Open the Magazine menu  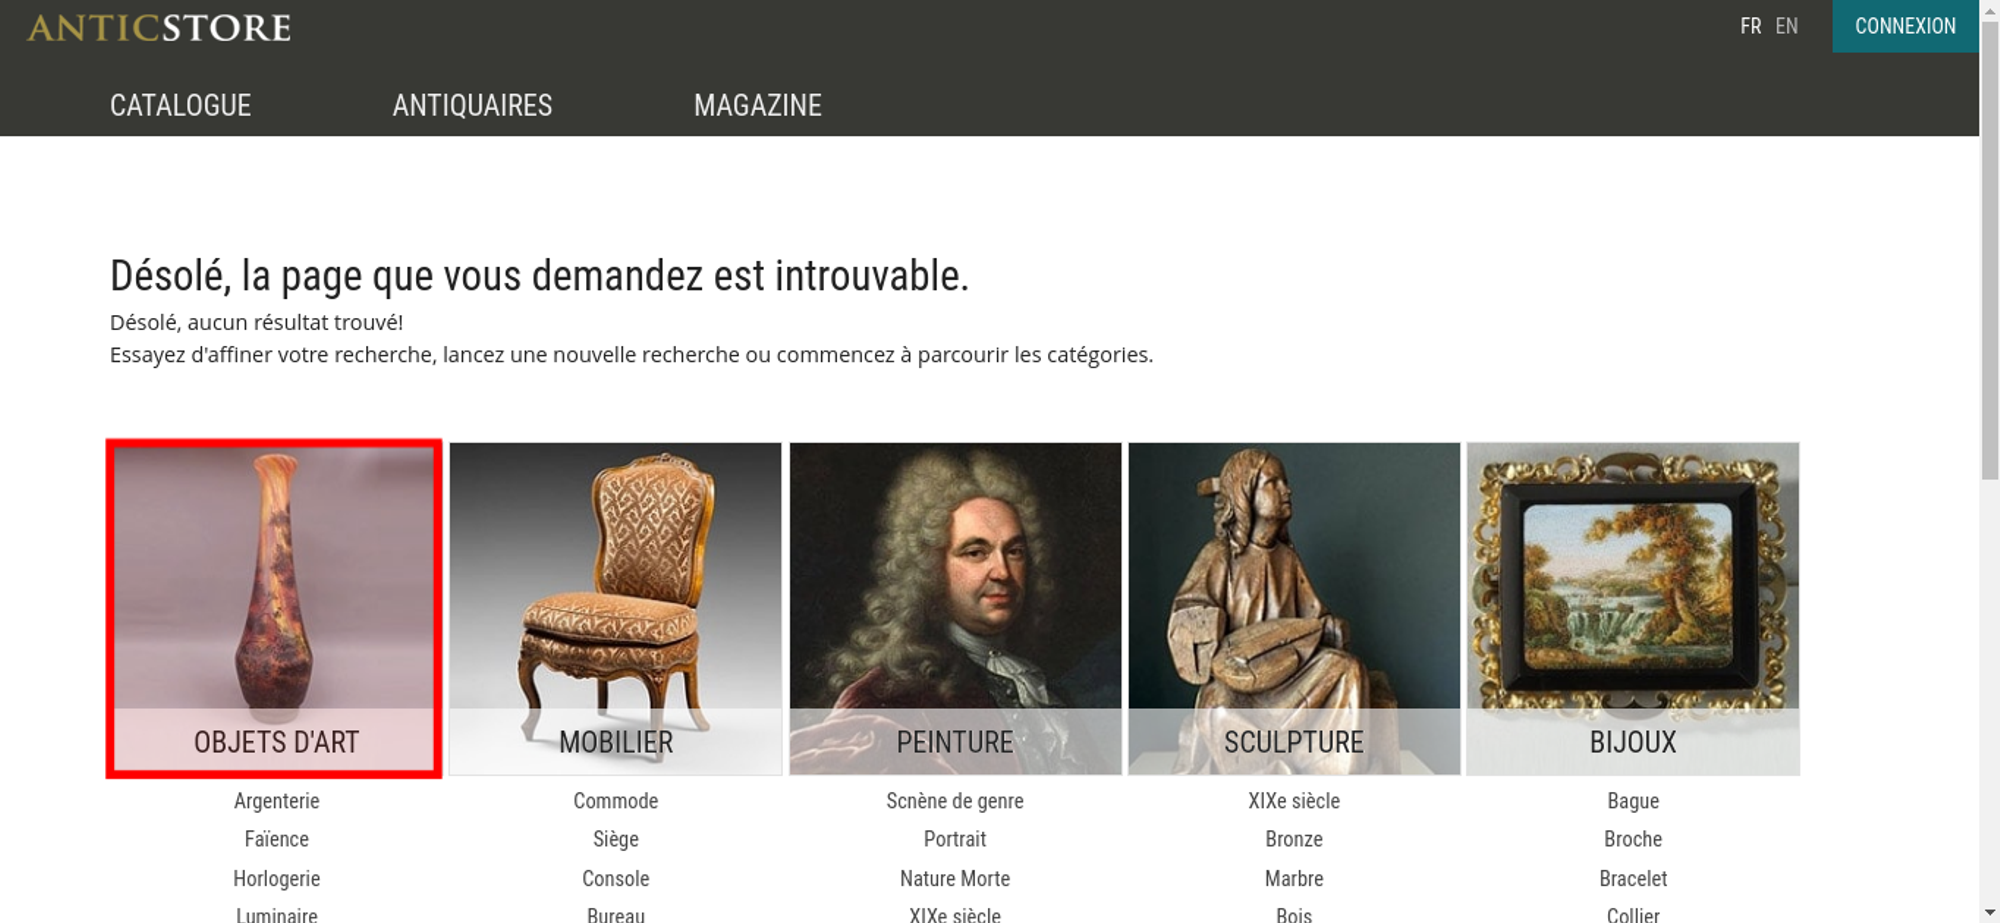[758, 105]
